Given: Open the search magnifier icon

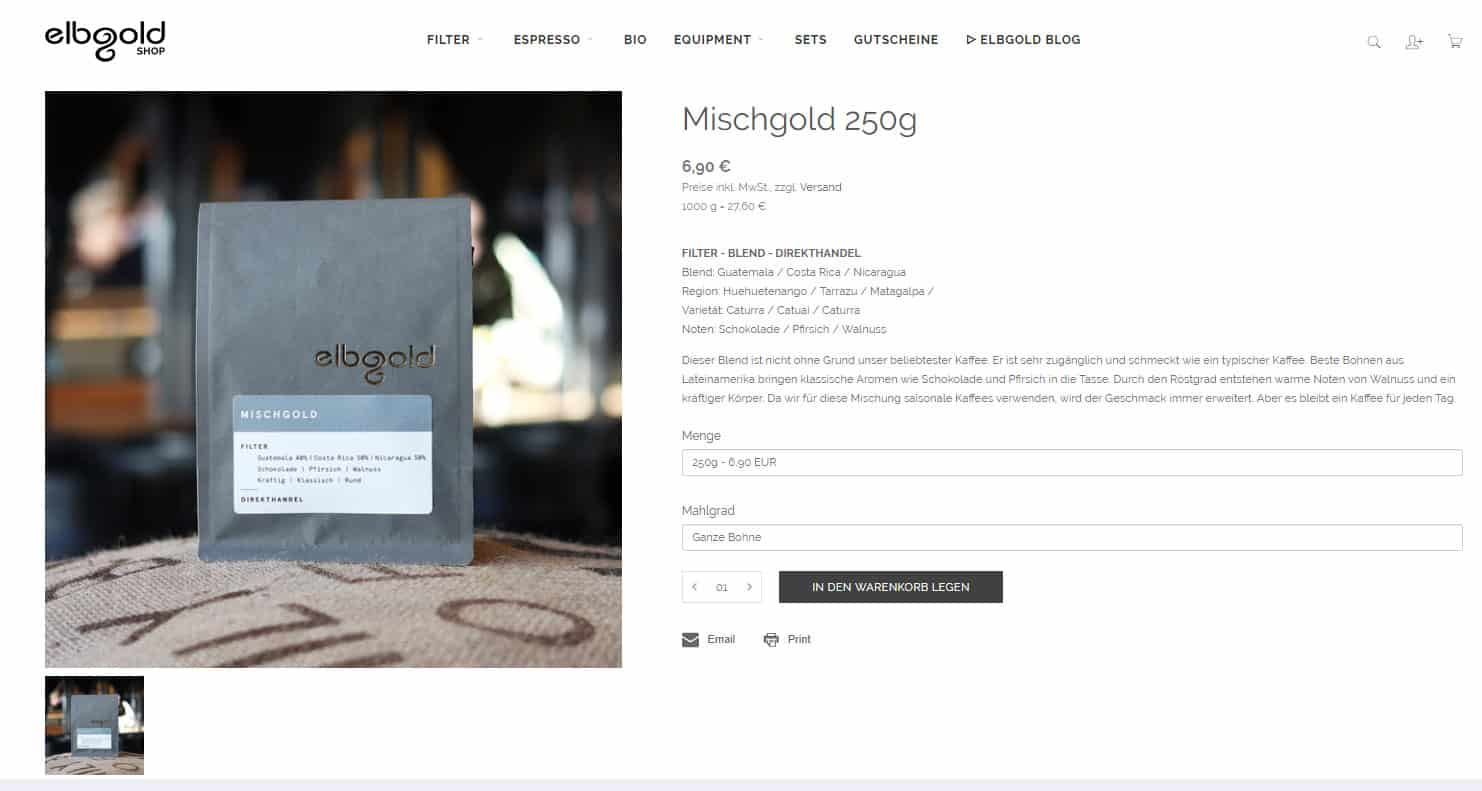Looking at the screenshot, I should [1374, 42].
